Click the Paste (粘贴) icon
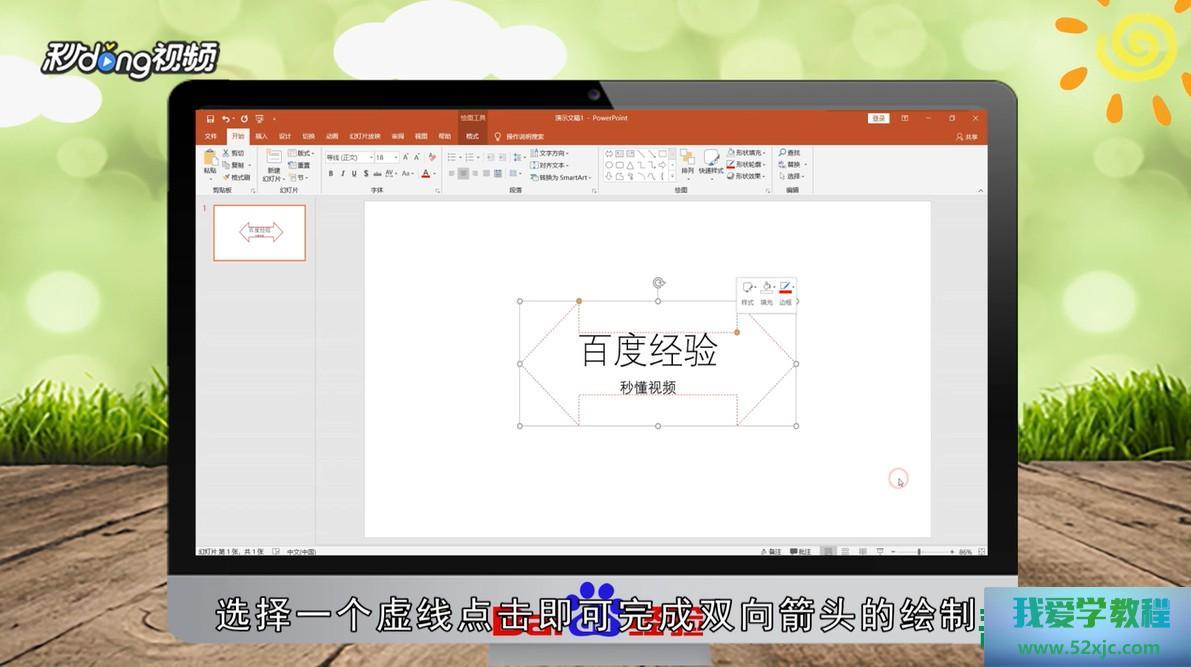This screenshot has height=667, width=1191. coord(210,160)
